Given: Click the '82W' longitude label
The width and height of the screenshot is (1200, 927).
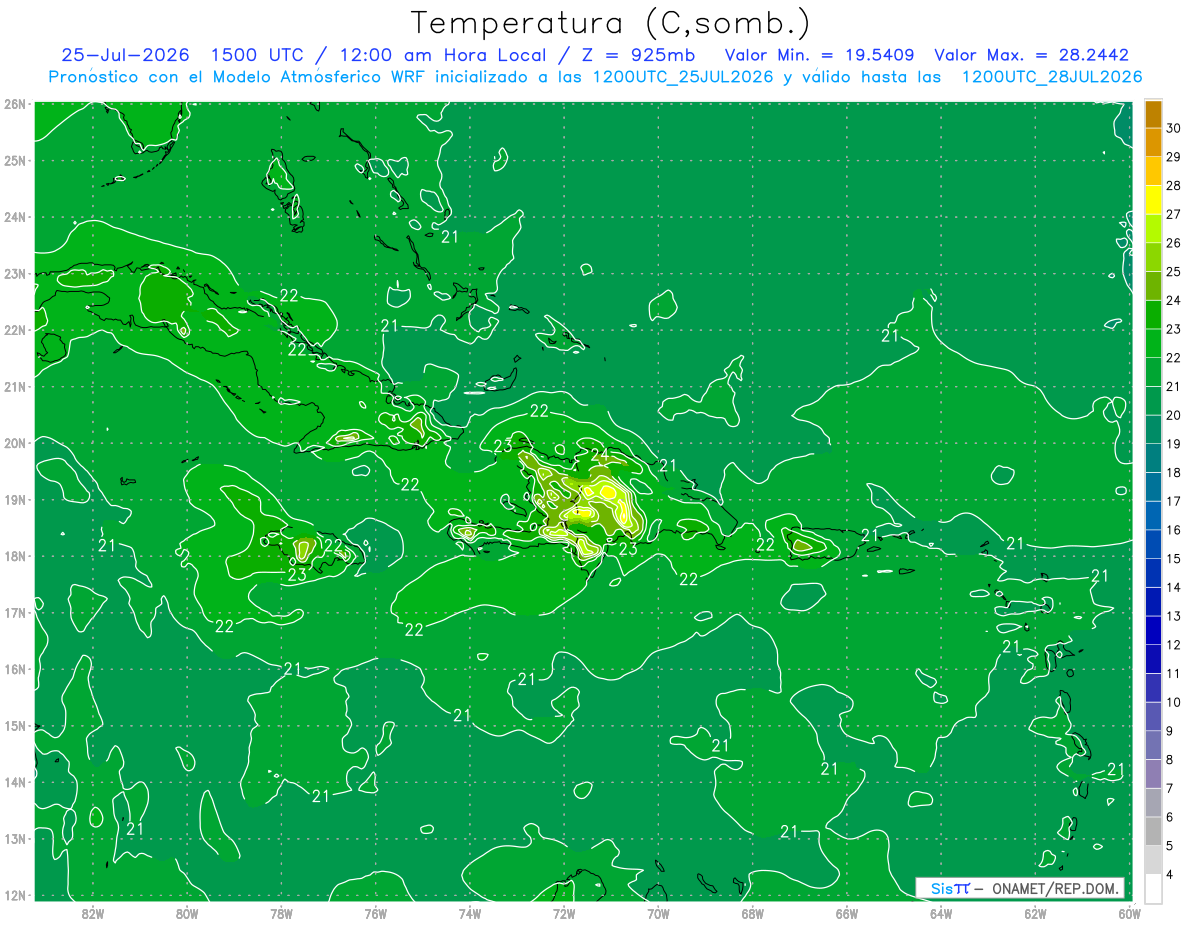Looking at the screenshot, I should (92, 913).
